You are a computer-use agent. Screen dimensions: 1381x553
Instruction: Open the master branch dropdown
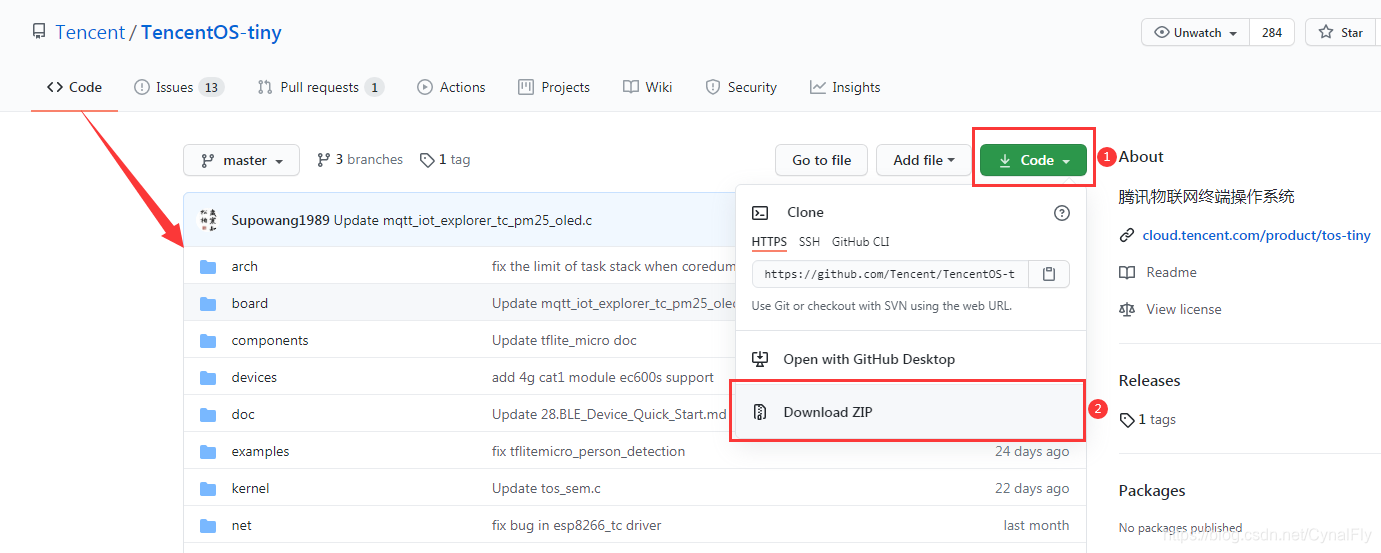click(x=243, y=160)
